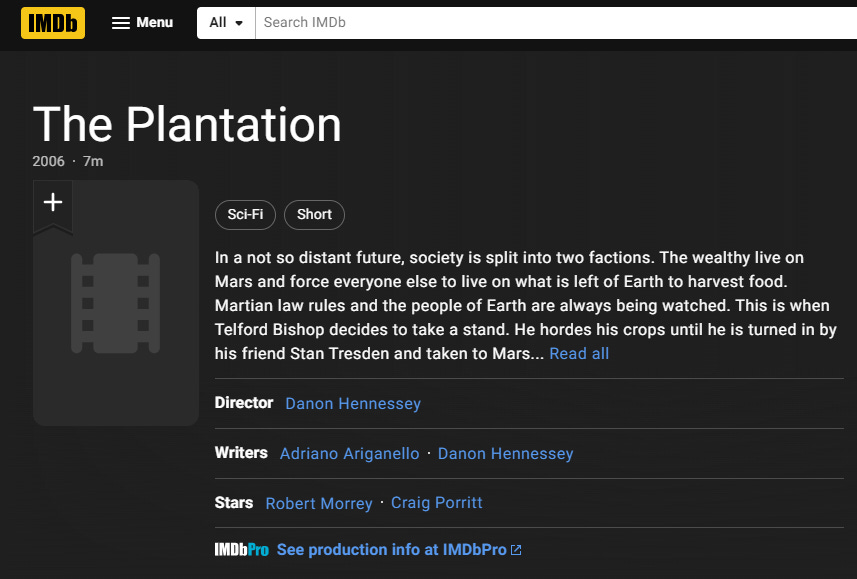This screenshot has height=579, width=857.
Task: Click the Stars label
Action: tap(234, 502)
